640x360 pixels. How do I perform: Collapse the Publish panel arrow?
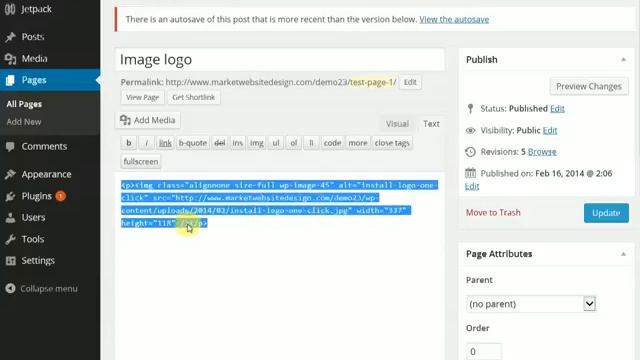623,60
